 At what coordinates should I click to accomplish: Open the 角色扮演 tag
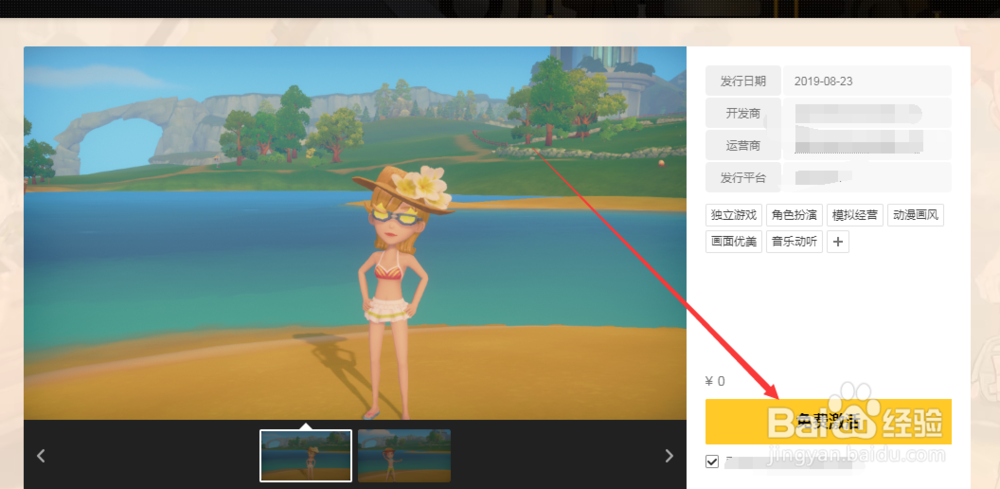pos(794,215)
